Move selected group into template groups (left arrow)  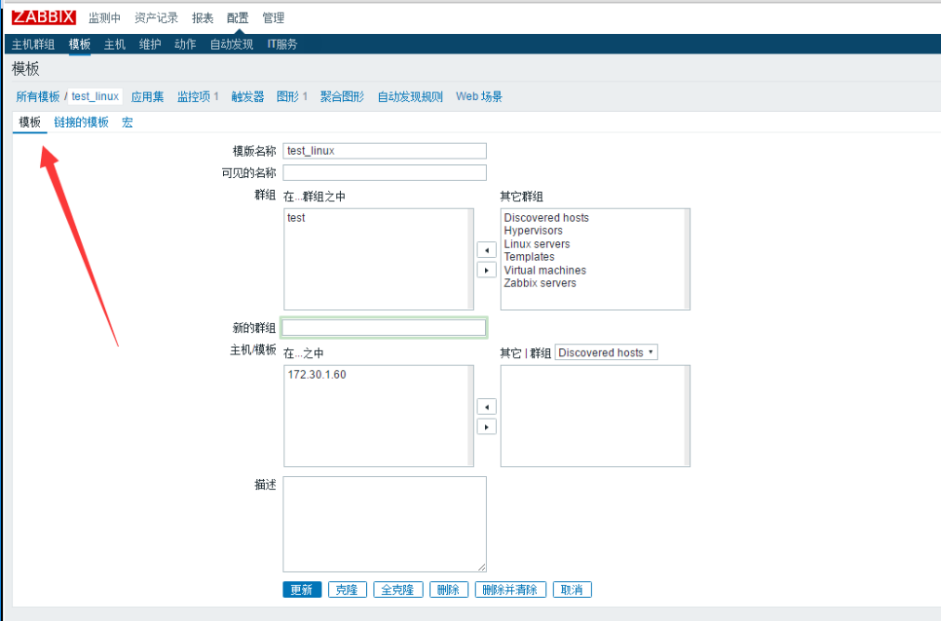487,250
